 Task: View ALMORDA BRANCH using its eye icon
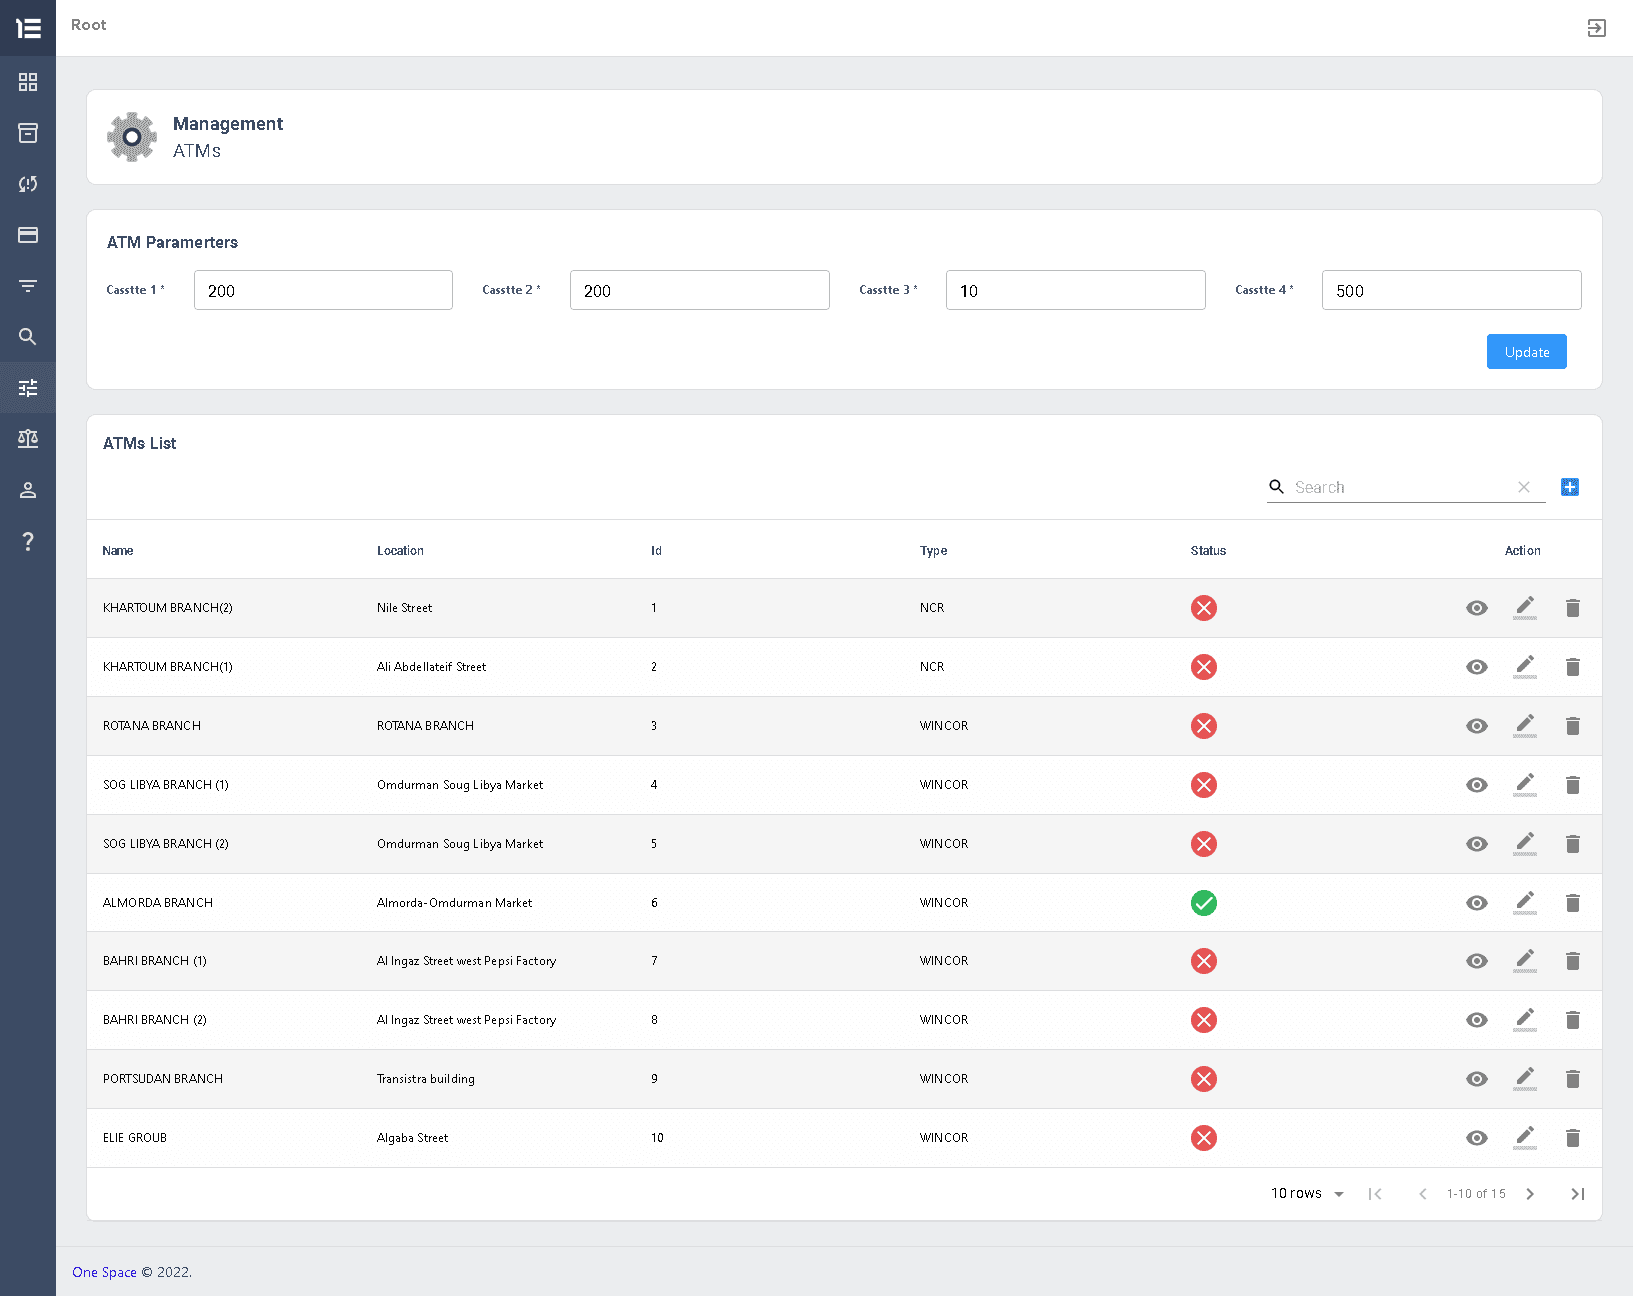pyautogui.click(x=1477, y=903)
